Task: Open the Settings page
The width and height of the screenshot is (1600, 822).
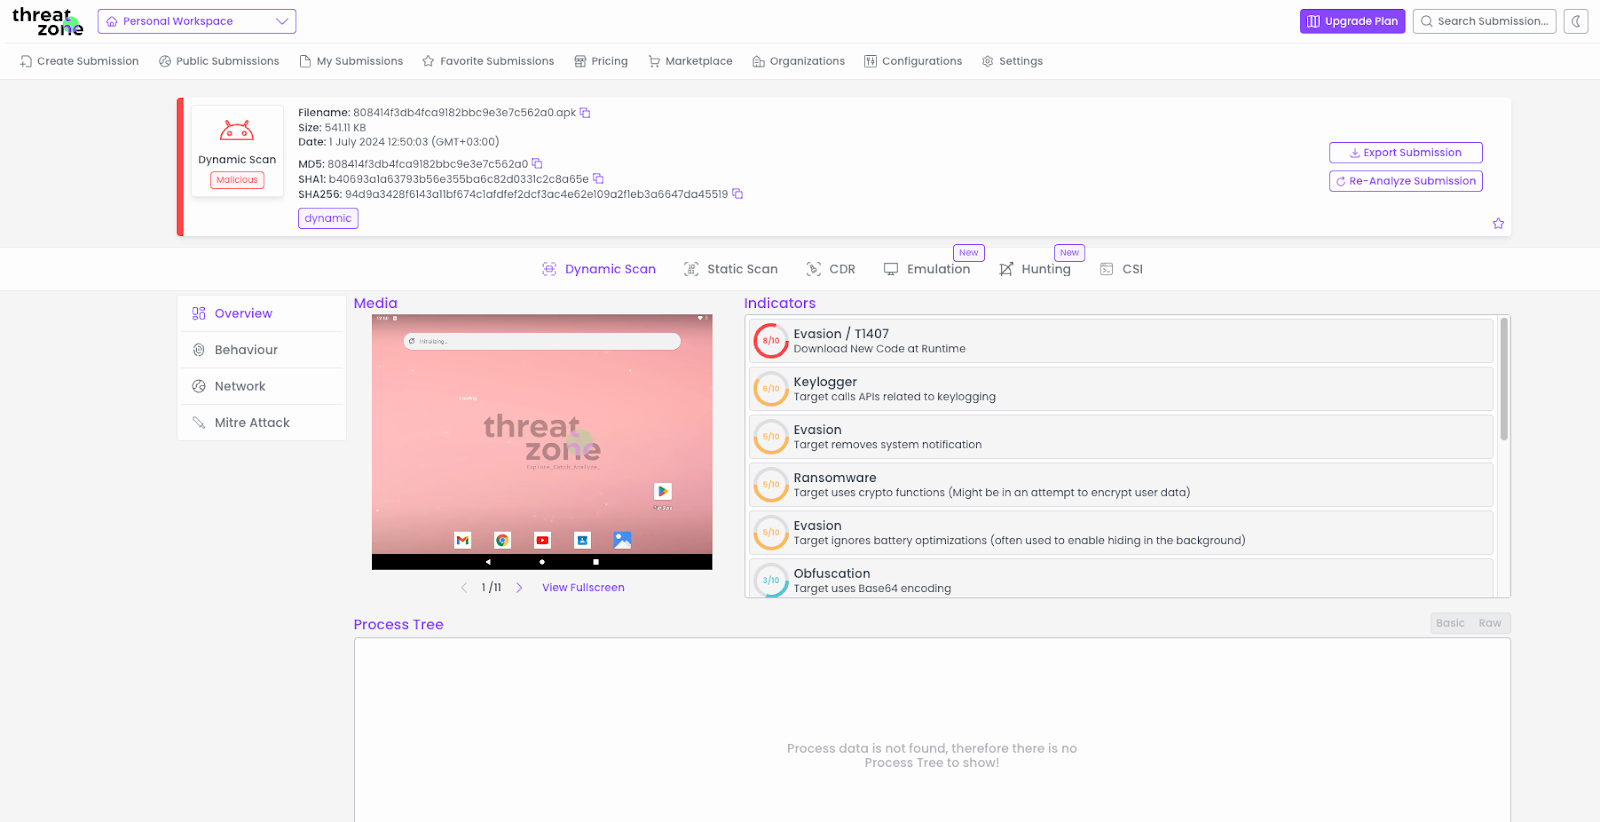Action: coord(1012,61)
